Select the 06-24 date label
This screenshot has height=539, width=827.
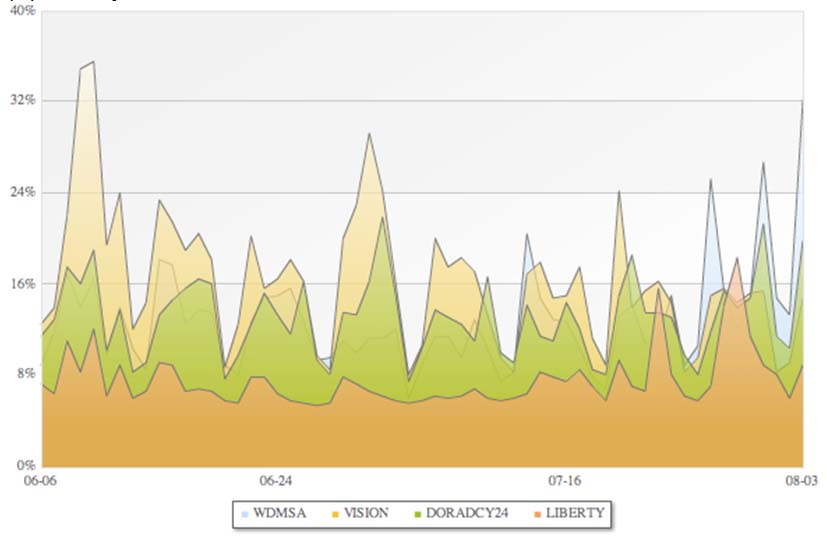(275, 481)
